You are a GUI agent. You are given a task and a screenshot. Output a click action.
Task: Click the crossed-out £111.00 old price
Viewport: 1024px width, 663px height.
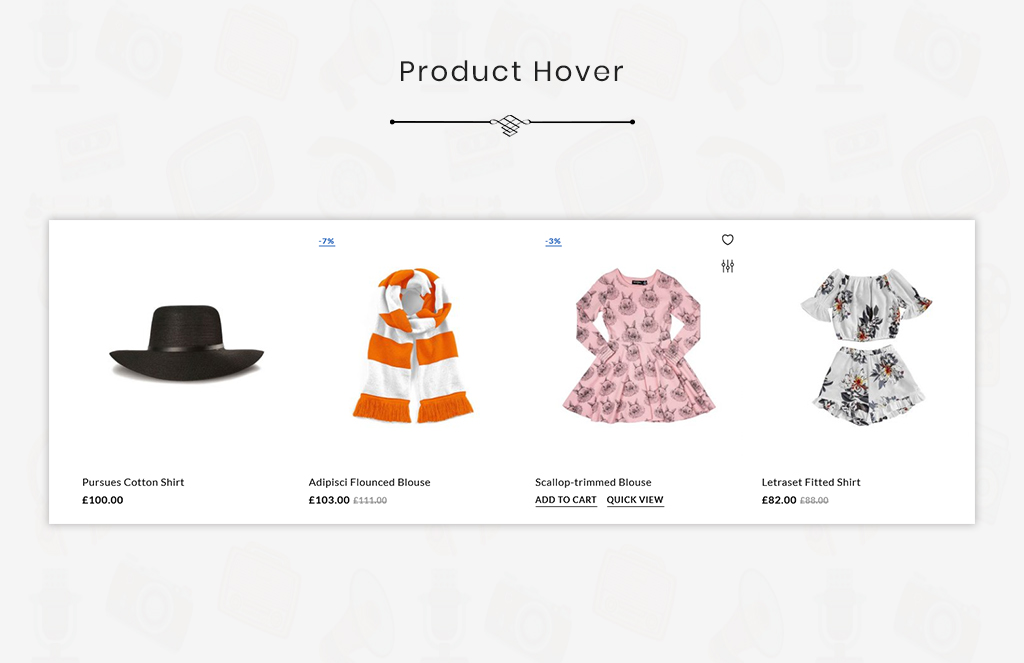(370, 500)
